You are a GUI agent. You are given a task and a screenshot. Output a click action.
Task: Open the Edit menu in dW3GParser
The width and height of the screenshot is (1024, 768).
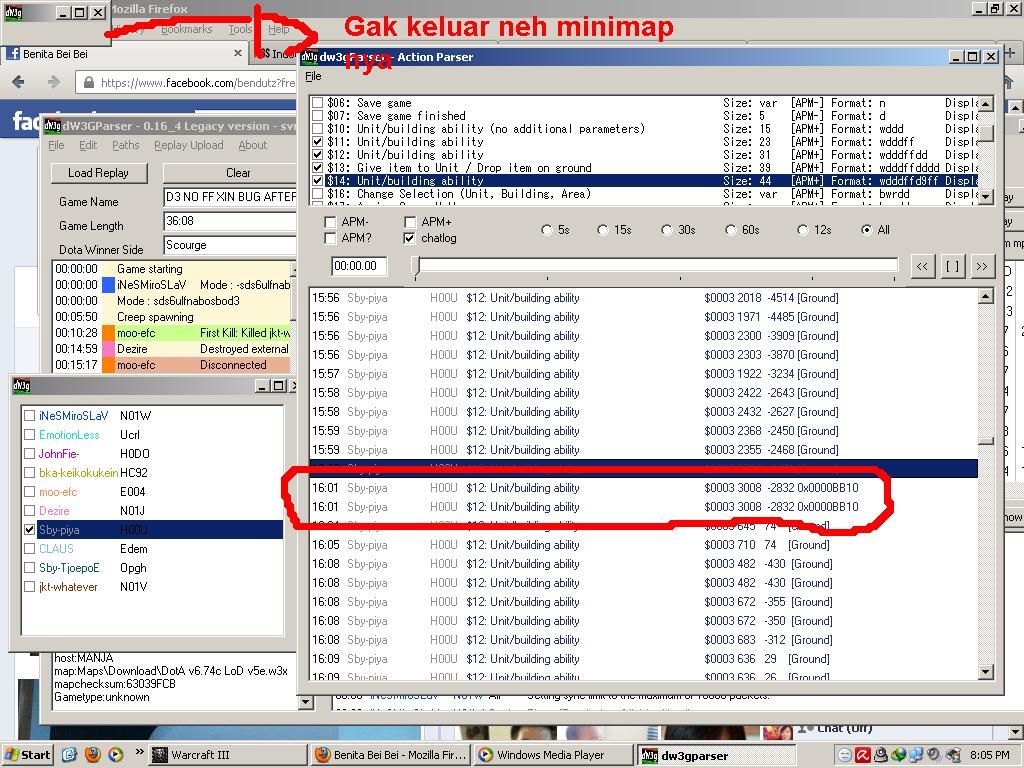click(x=88, y=145)
